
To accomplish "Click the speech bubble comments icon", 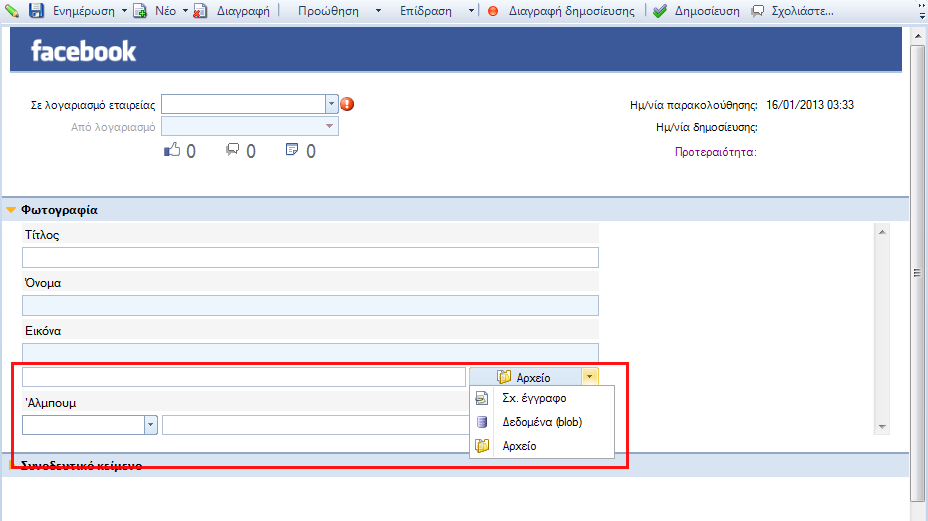I will click(233, 150).
